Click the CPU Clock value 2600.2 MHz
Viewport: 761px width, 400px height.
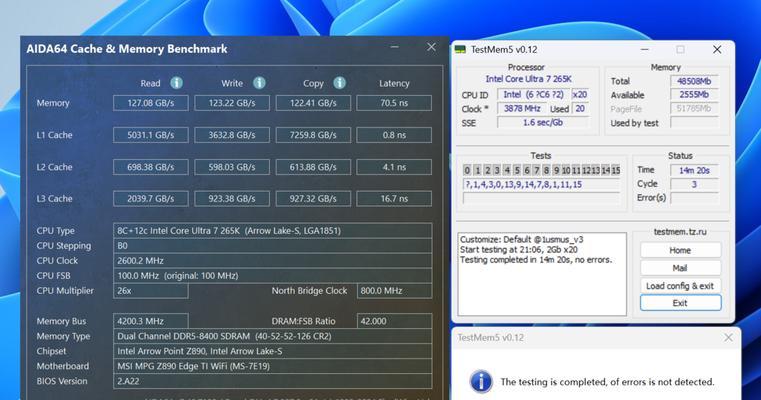click(273, 261)
